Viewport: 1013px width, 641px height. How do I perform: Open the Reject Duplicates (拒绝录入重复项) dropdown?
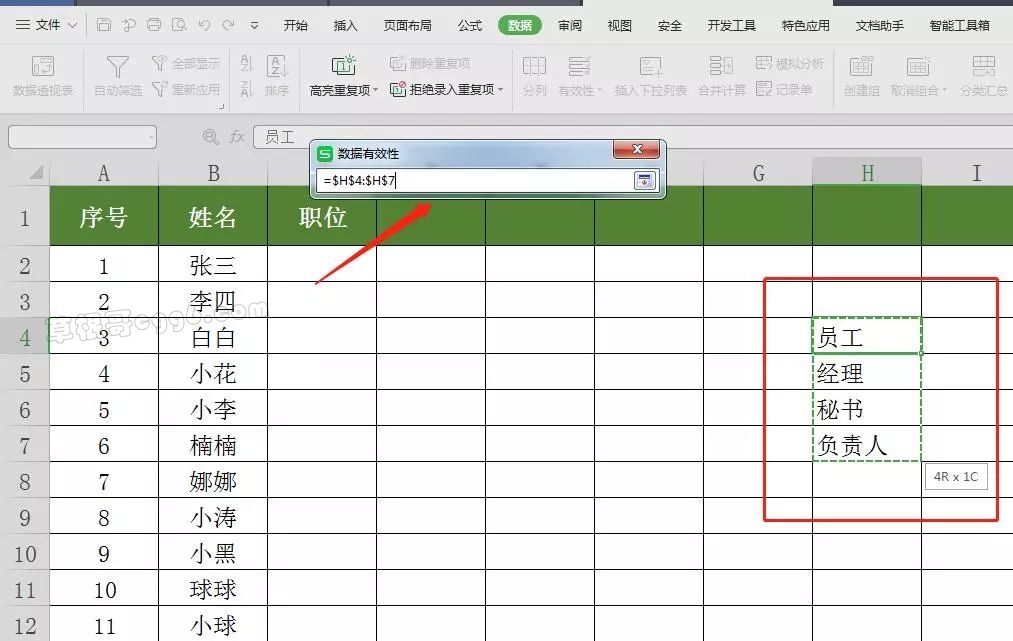click(x=499, y=90)
